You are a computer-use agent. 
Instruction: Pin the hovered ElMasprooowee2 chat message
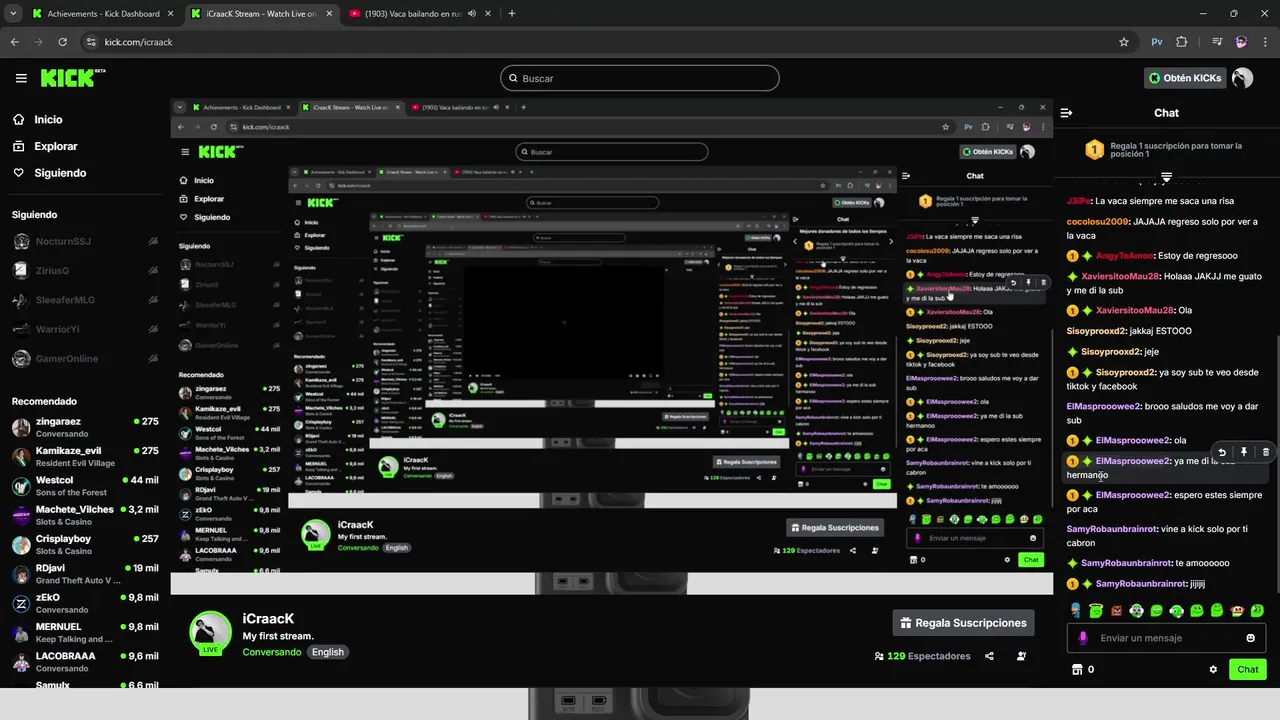pos(1244,452)
